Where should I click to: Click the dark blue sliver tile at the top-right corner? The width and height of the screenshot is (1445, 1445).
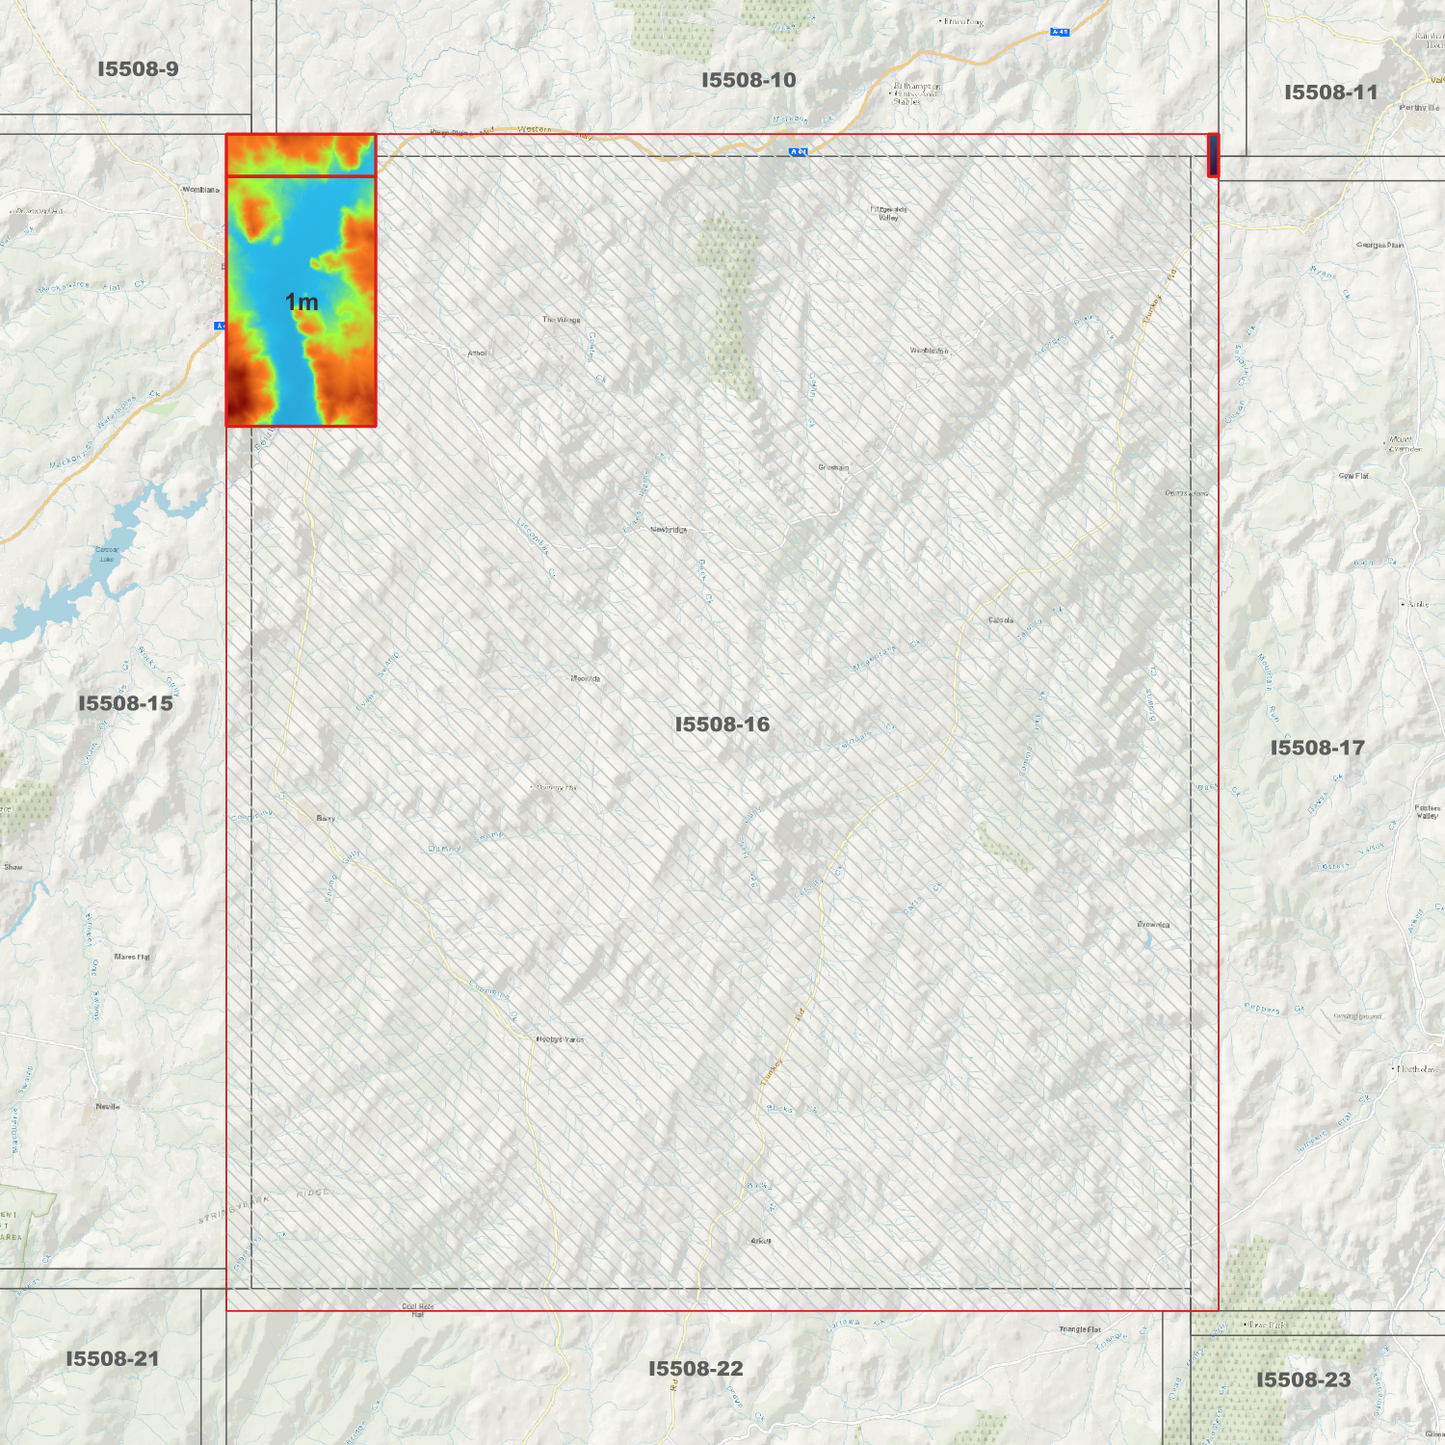[x=1213, y=155]
